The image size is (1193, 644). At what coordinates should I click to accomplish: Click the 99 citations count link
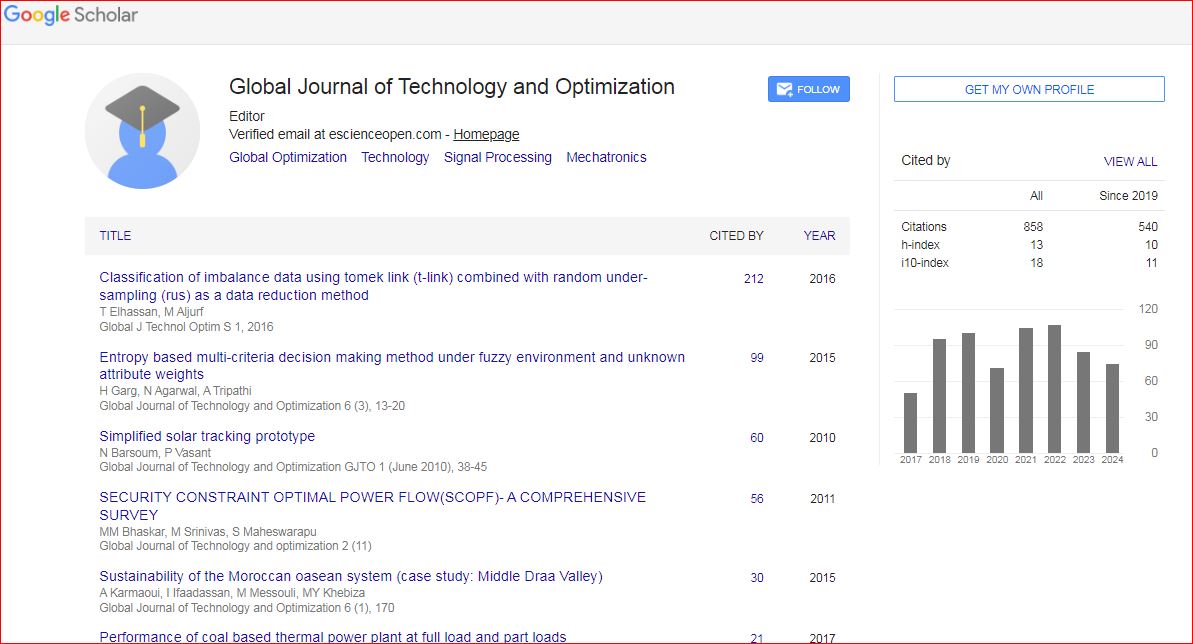pyautogui.click(x=756, y=358)
